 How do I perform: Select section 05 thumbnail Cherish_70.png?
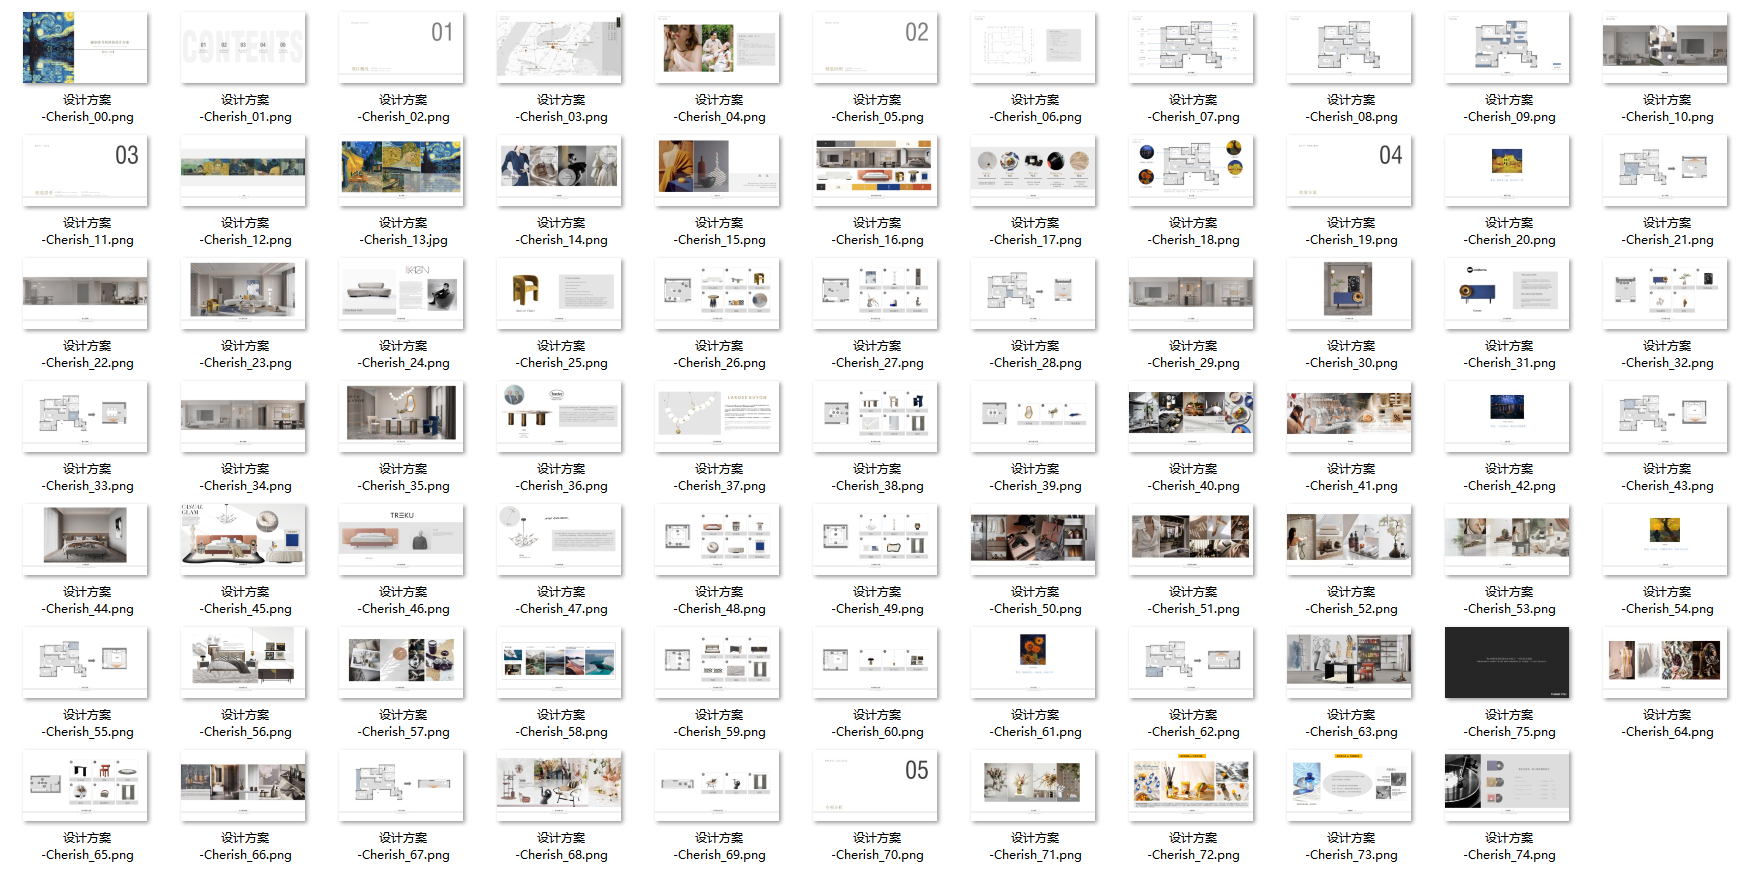click(875, 786)
